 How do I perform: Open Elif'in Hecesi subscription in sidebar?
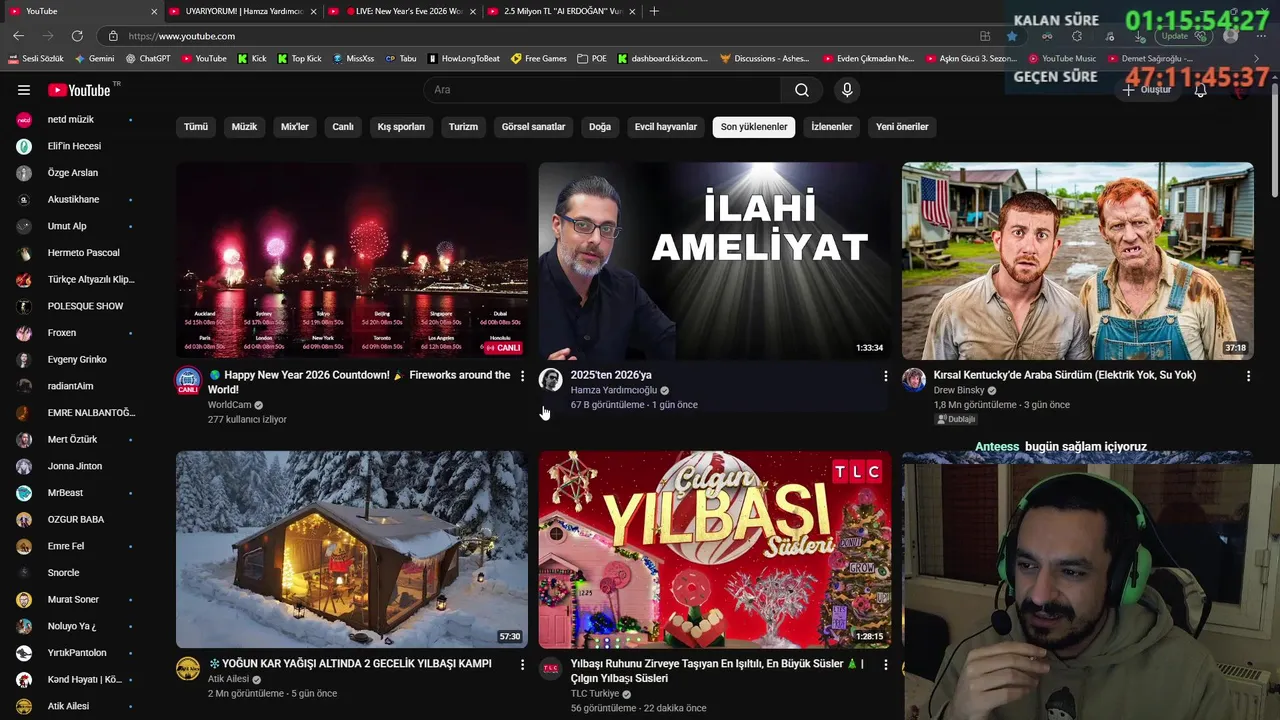75,146
